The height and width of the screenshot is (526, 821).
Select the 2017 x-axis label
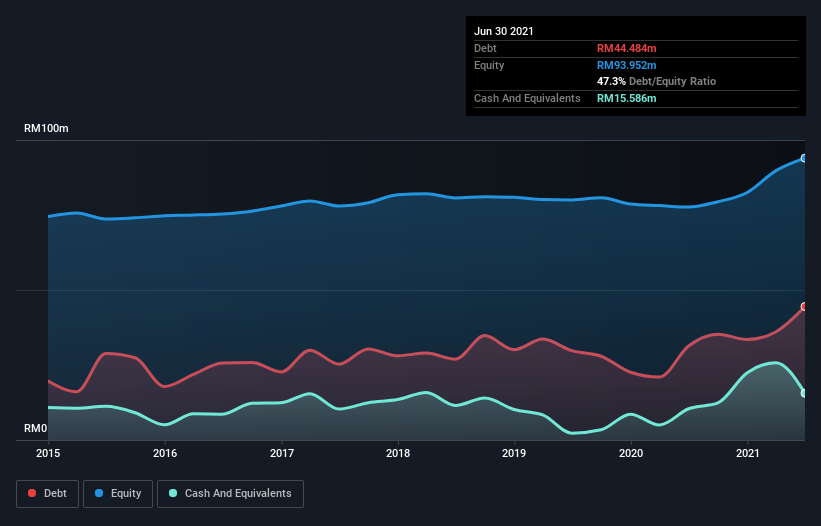[x=282, y=453]
